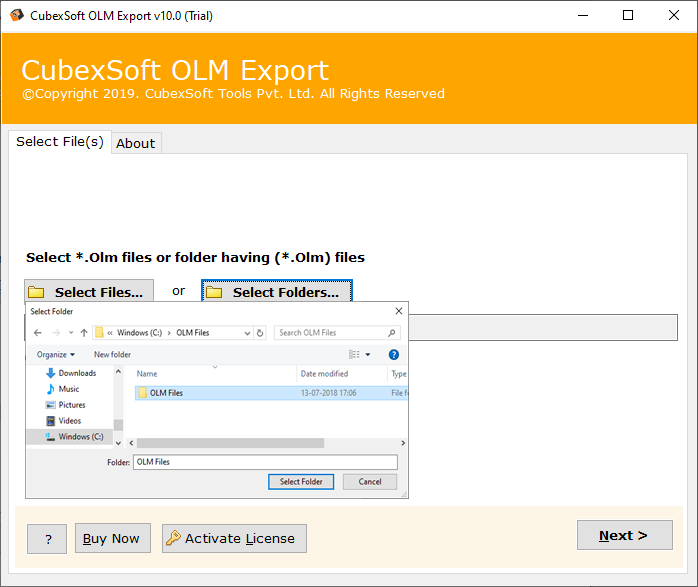The height and width of the screenshot is (587, 698).
Task: Switch to the About tab
Action: tap(135, 143)
